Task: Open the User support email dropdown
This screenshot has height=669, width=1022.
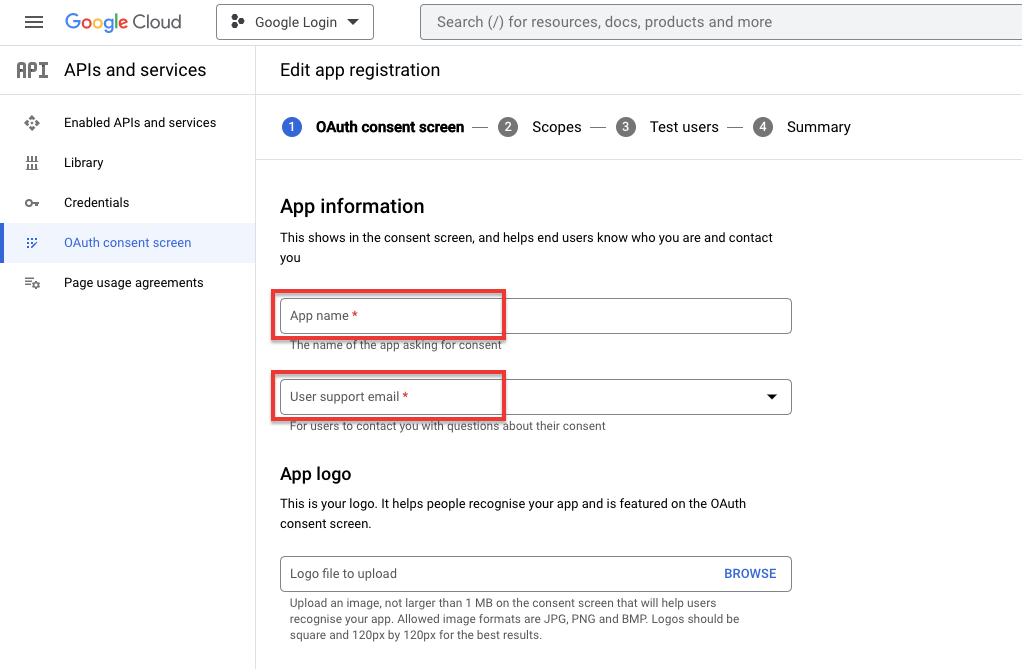Action: [x=536, y=397]
